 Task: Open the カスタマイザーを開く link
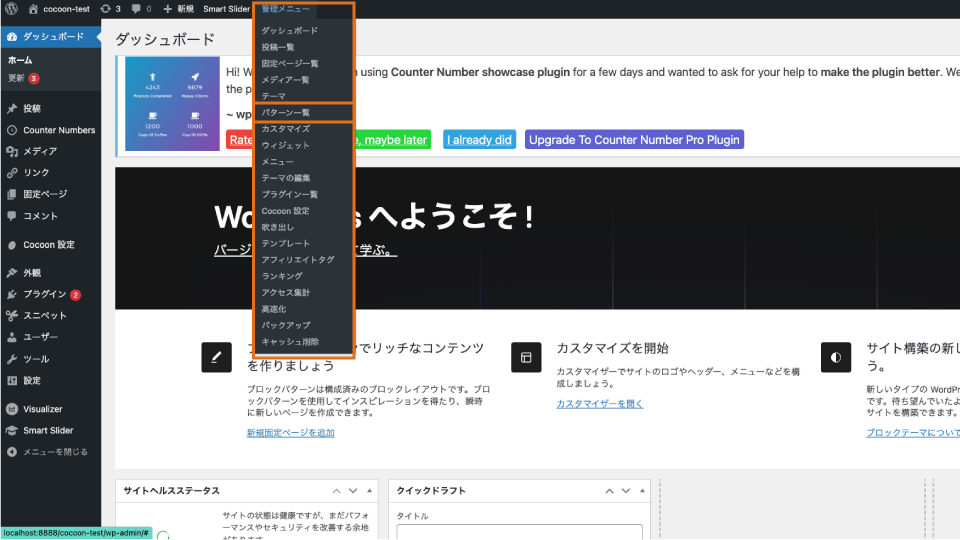600,404
